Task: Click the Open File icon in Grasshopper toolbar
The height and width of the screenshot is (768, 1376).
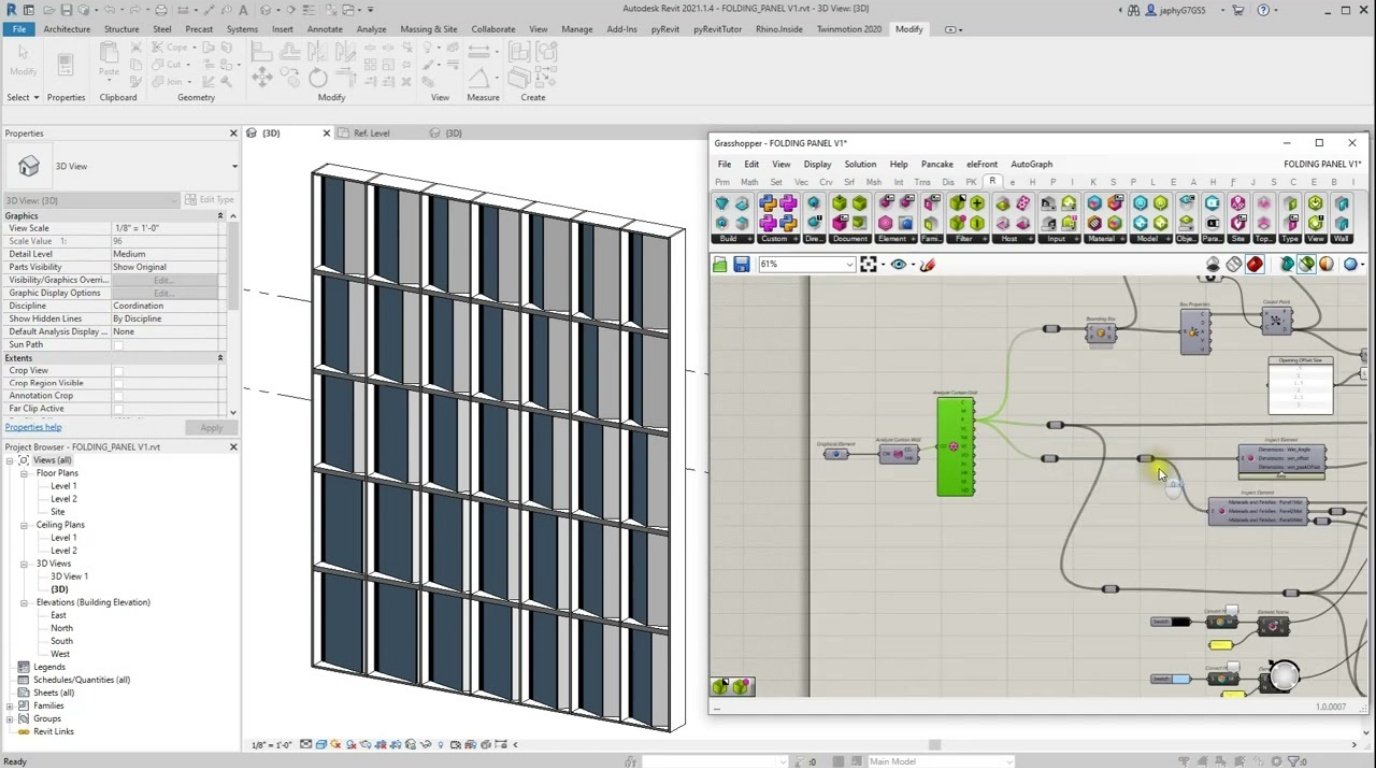Action: tap(720, 264)
